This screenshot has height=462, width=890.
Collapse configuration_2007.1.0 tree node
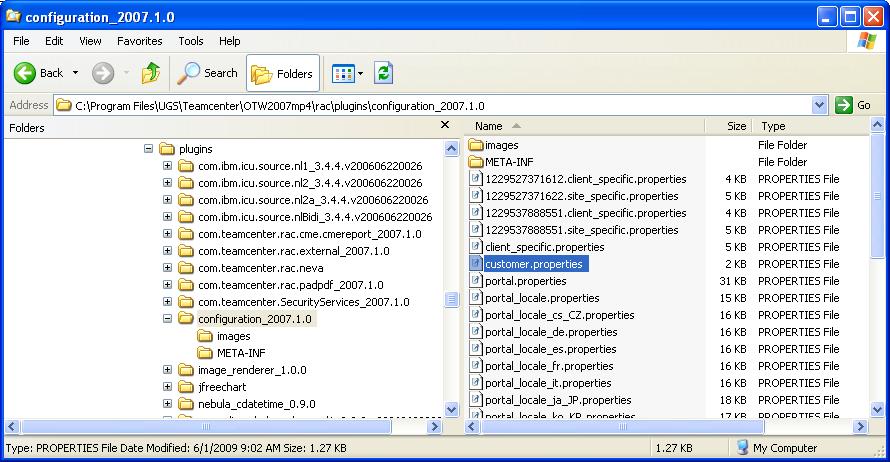click(x=167, y=319)
